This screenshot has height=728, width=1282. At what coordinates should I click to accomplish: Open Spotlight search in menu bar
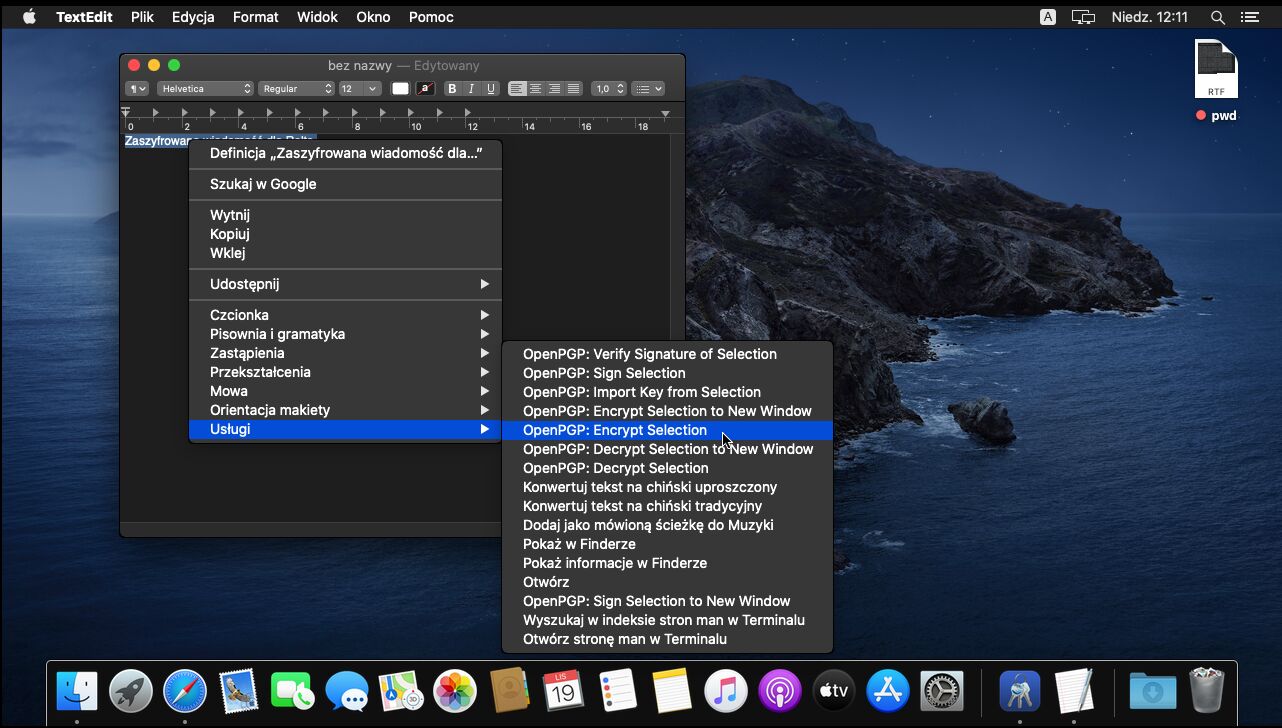[x=1217, y=17]
